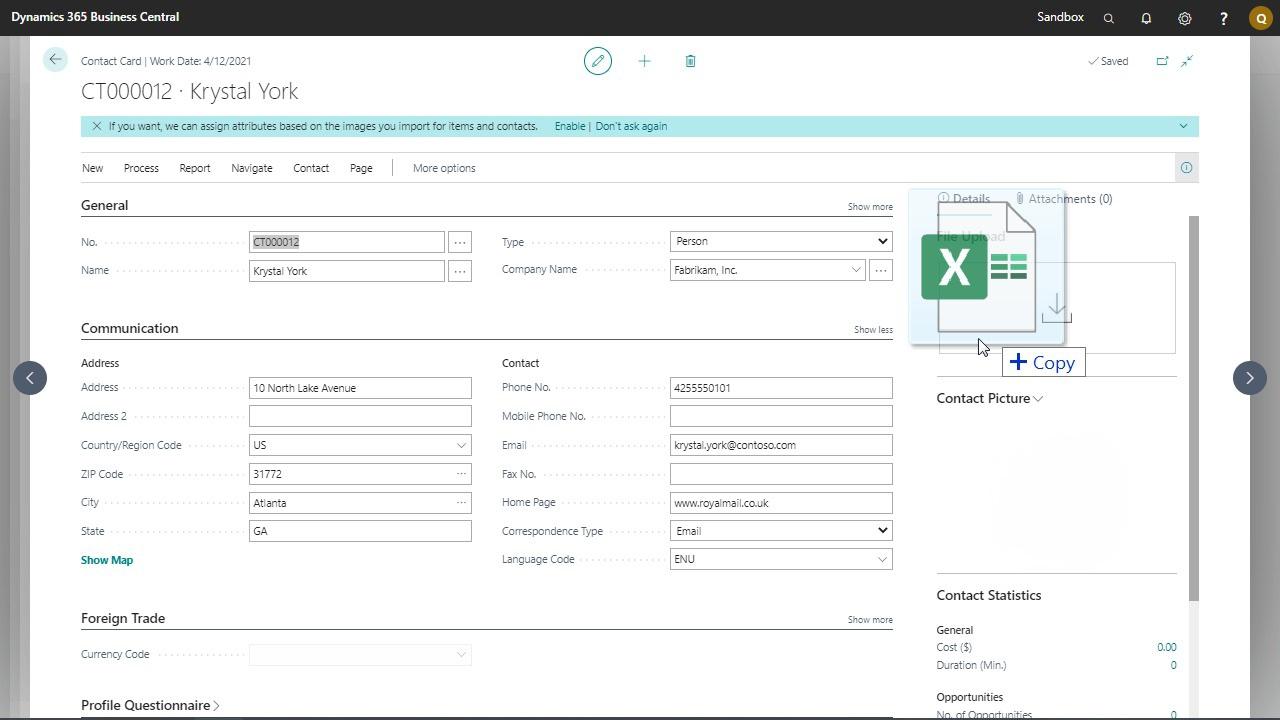Open the Correspondence Type dropdown

pos(780,531)
